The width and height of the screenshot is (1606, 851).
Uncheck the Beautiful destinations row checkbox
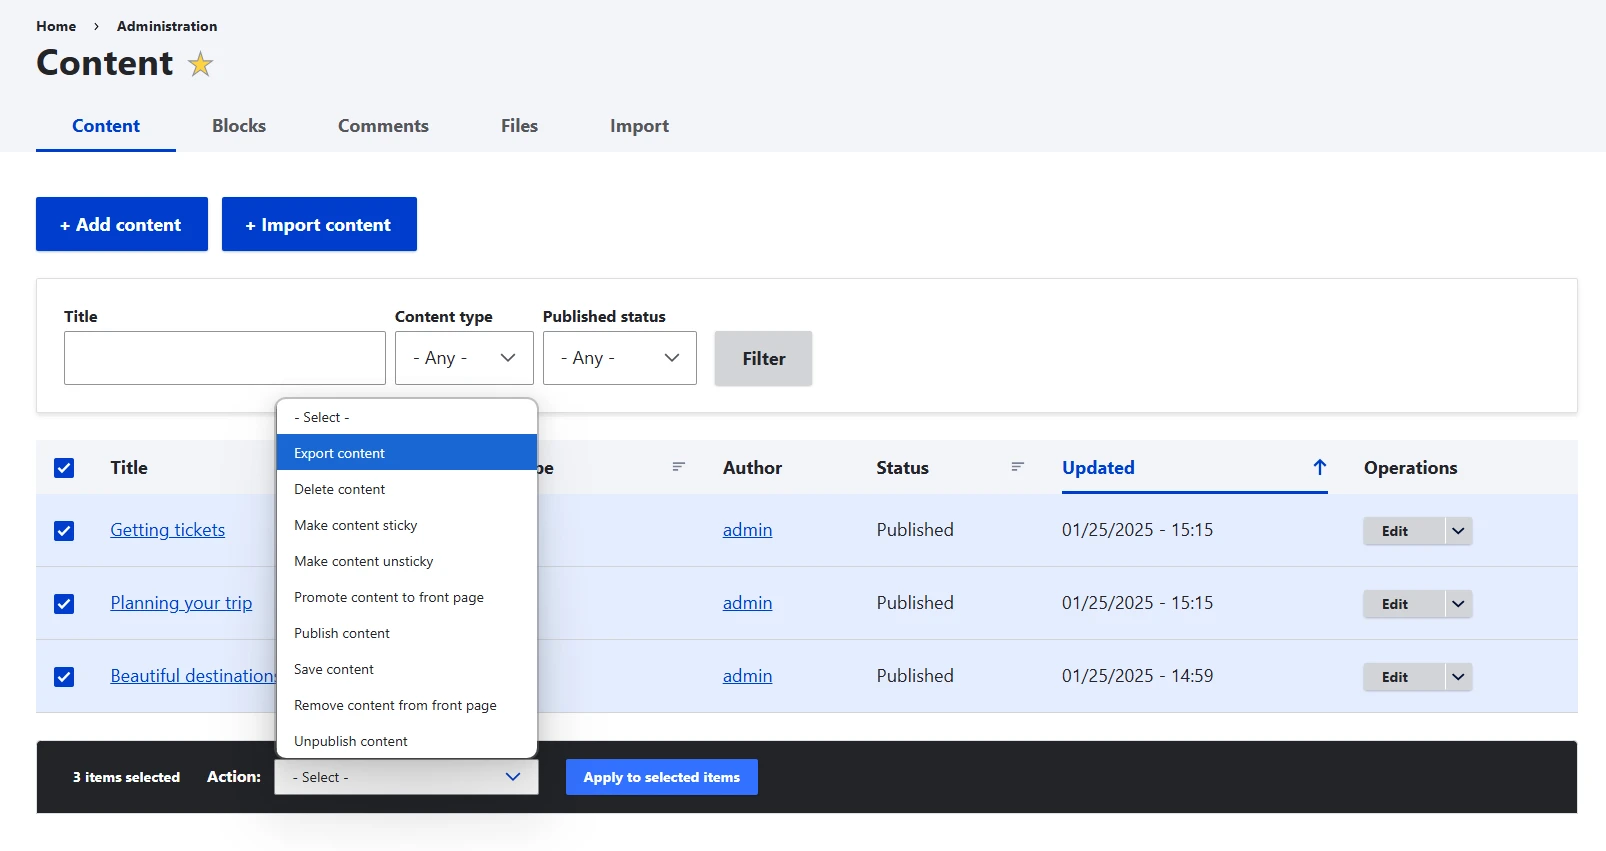pyautogui.click(x=64, y=677)
